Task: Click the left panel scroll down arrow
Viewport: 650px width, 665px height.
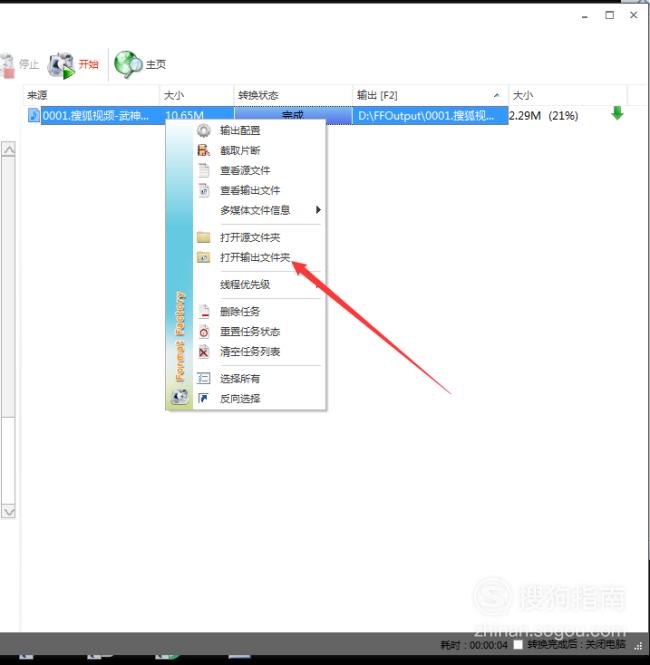Action: click(8, 511)
